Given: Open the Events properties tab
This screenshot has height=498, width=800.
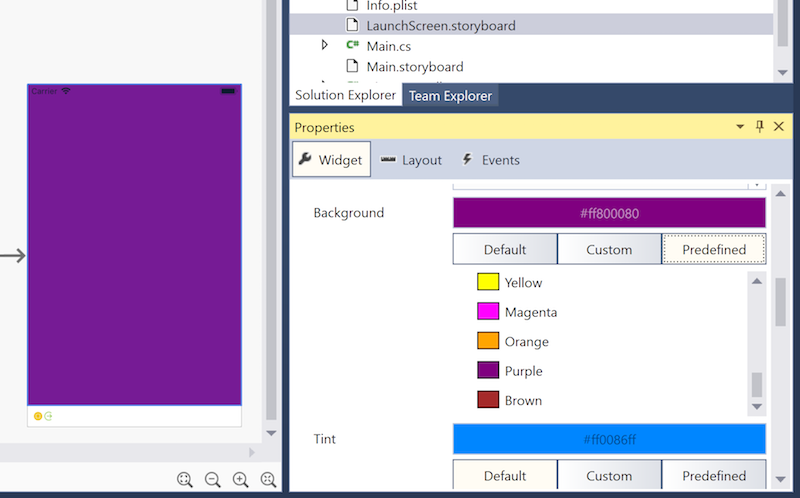Looking at the screenshot, I should (491, 160).
